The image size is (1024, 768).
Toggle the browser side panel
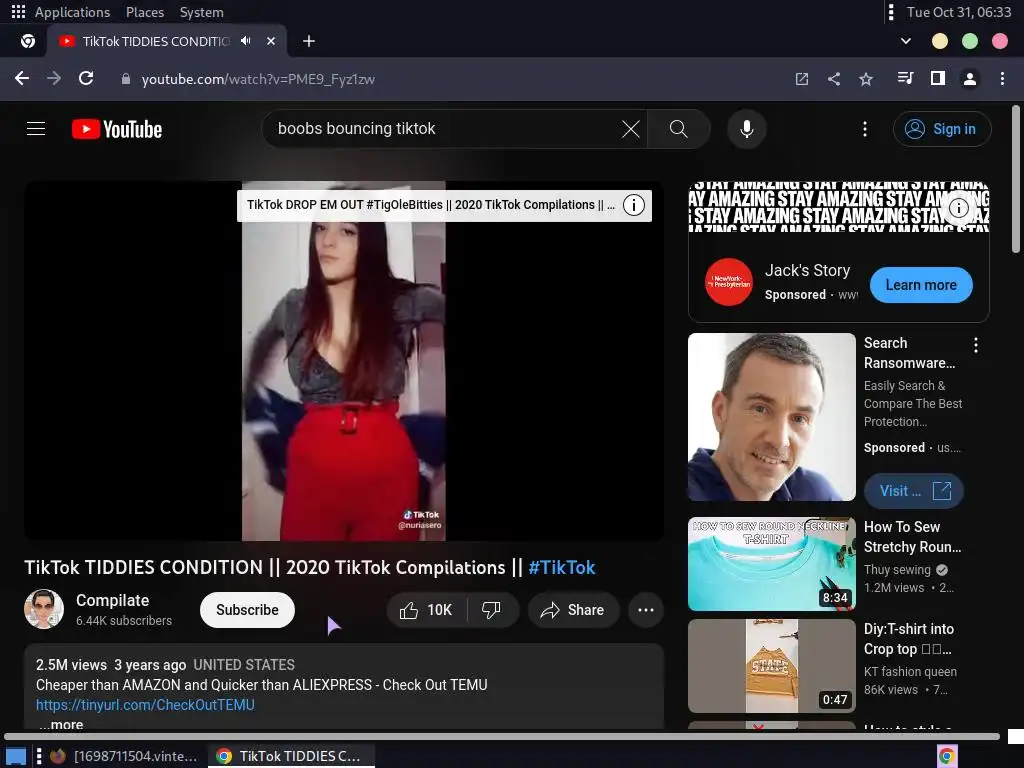coord(938,78)
